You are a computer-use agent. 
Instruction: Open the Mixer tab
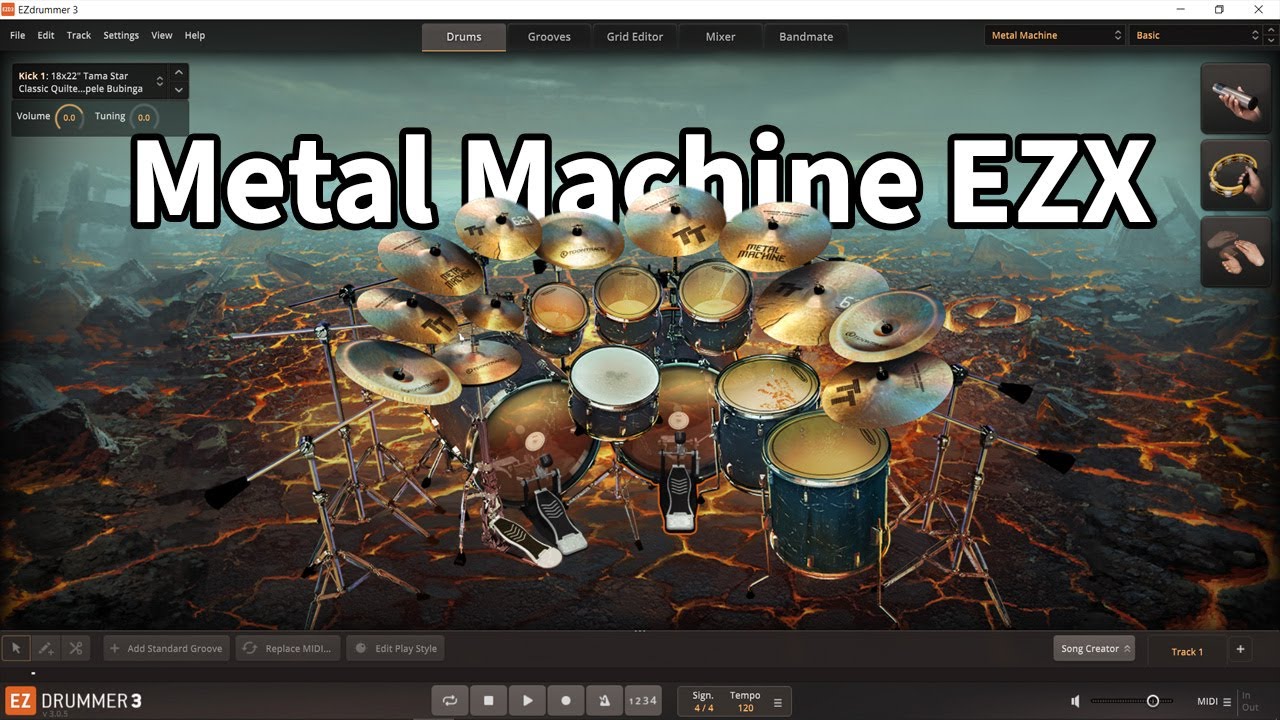coord(720,37)
